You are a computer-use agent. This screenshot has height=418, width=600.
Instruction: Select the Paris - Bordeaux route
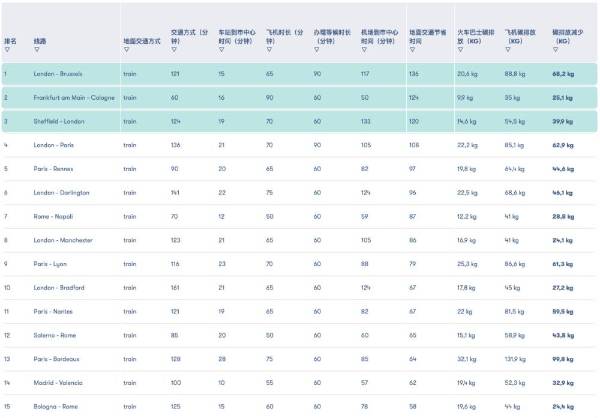56,359
